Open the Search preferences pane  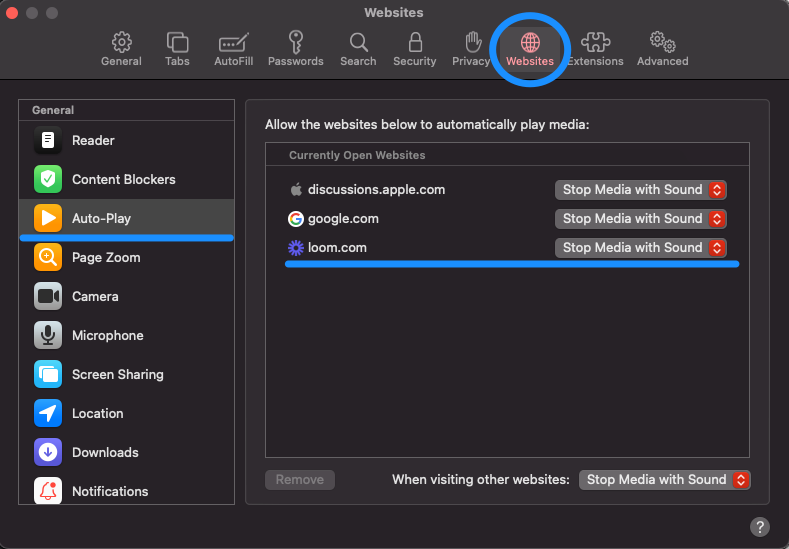tap(358, 43)
